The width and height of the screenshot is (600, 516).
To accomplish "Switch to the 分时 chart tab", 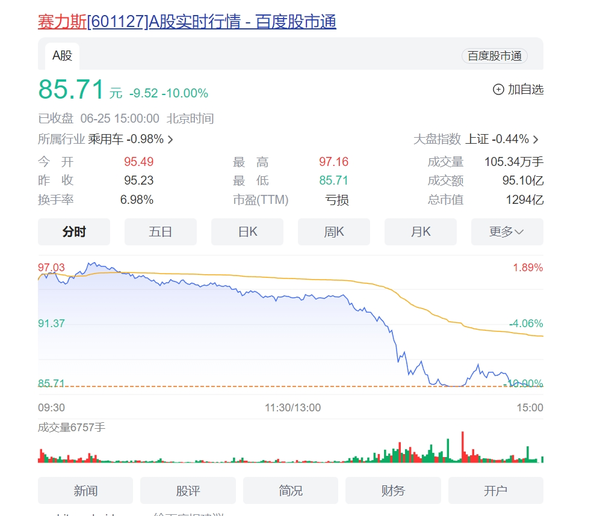I will coord(74,232).
